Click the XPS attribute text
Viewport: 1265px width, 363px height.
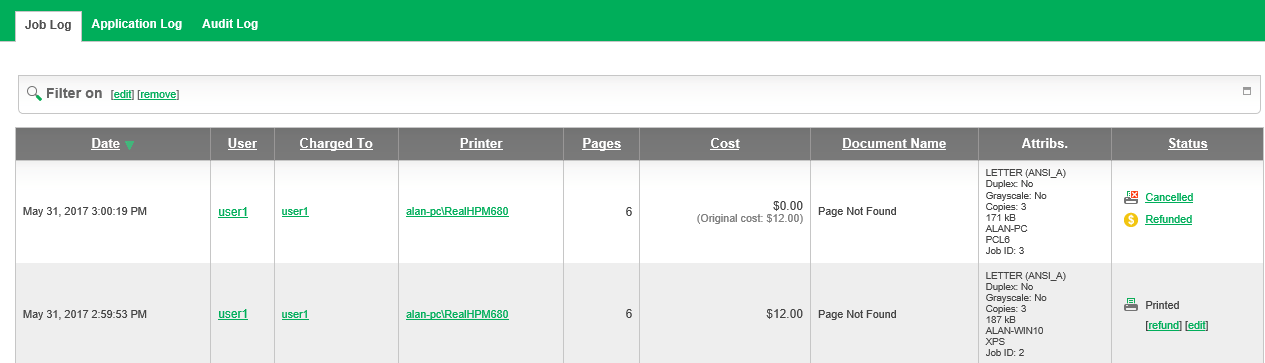(x=995, y=342)
